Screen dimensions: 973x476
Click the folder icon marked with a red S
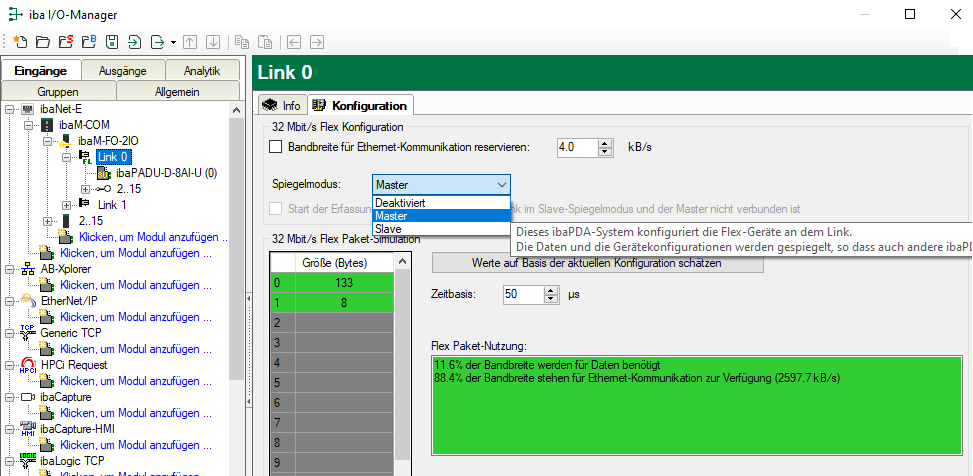pos(66,42)
